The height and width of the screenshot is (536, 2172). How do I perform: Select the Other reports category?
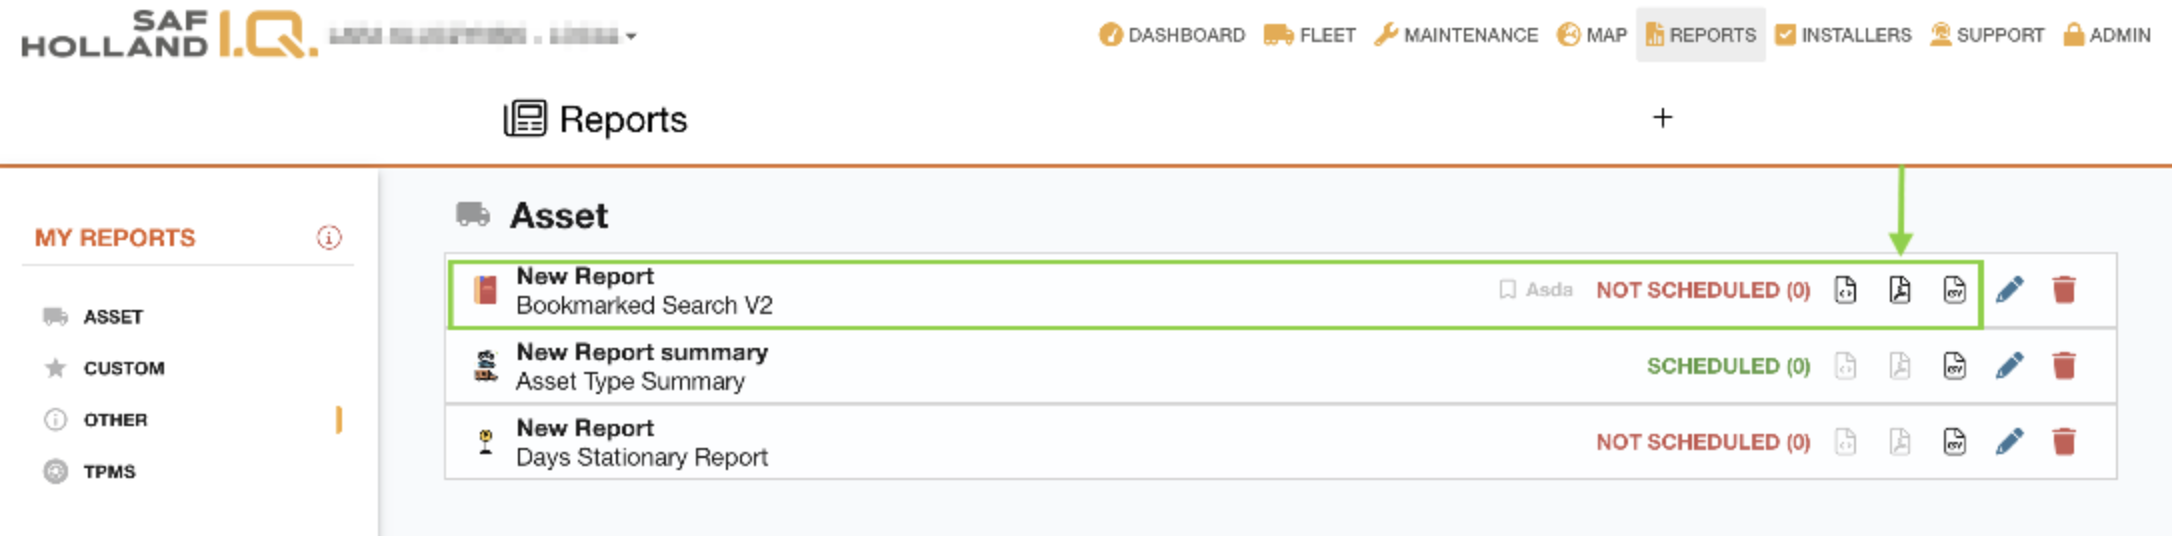tap(115, 420)
